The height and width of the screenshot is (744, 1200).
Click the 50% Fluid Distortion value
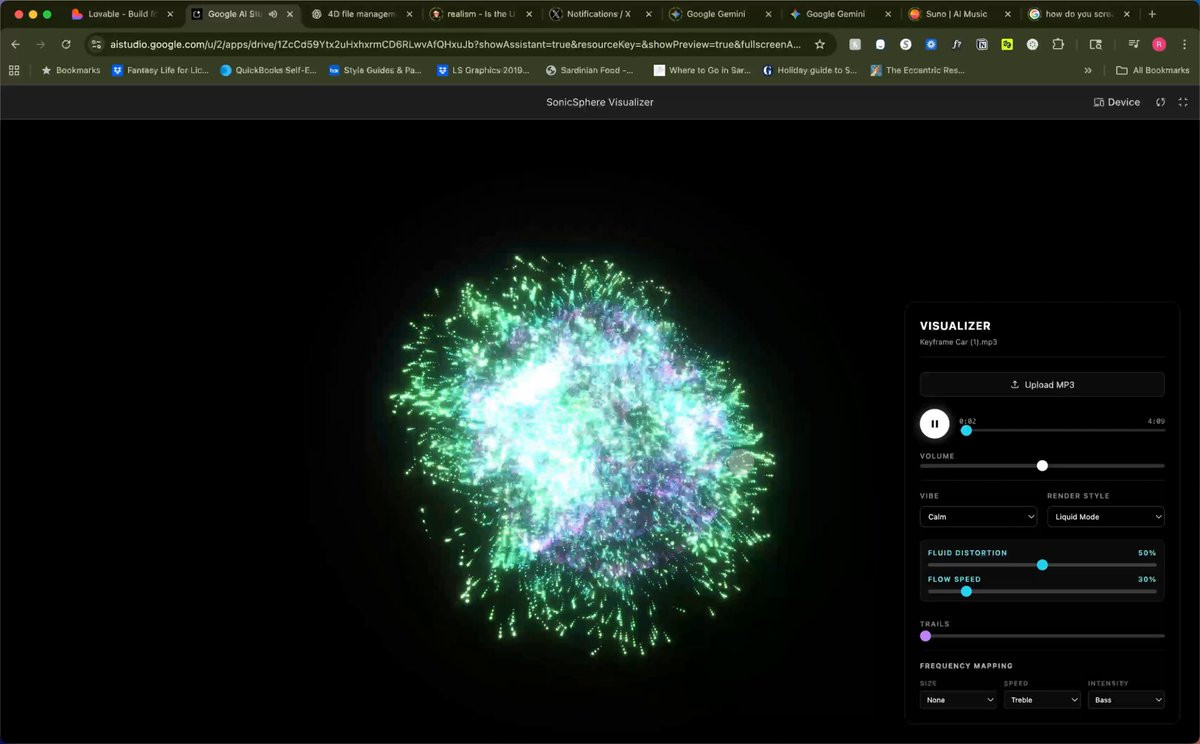click(1147, 553)
